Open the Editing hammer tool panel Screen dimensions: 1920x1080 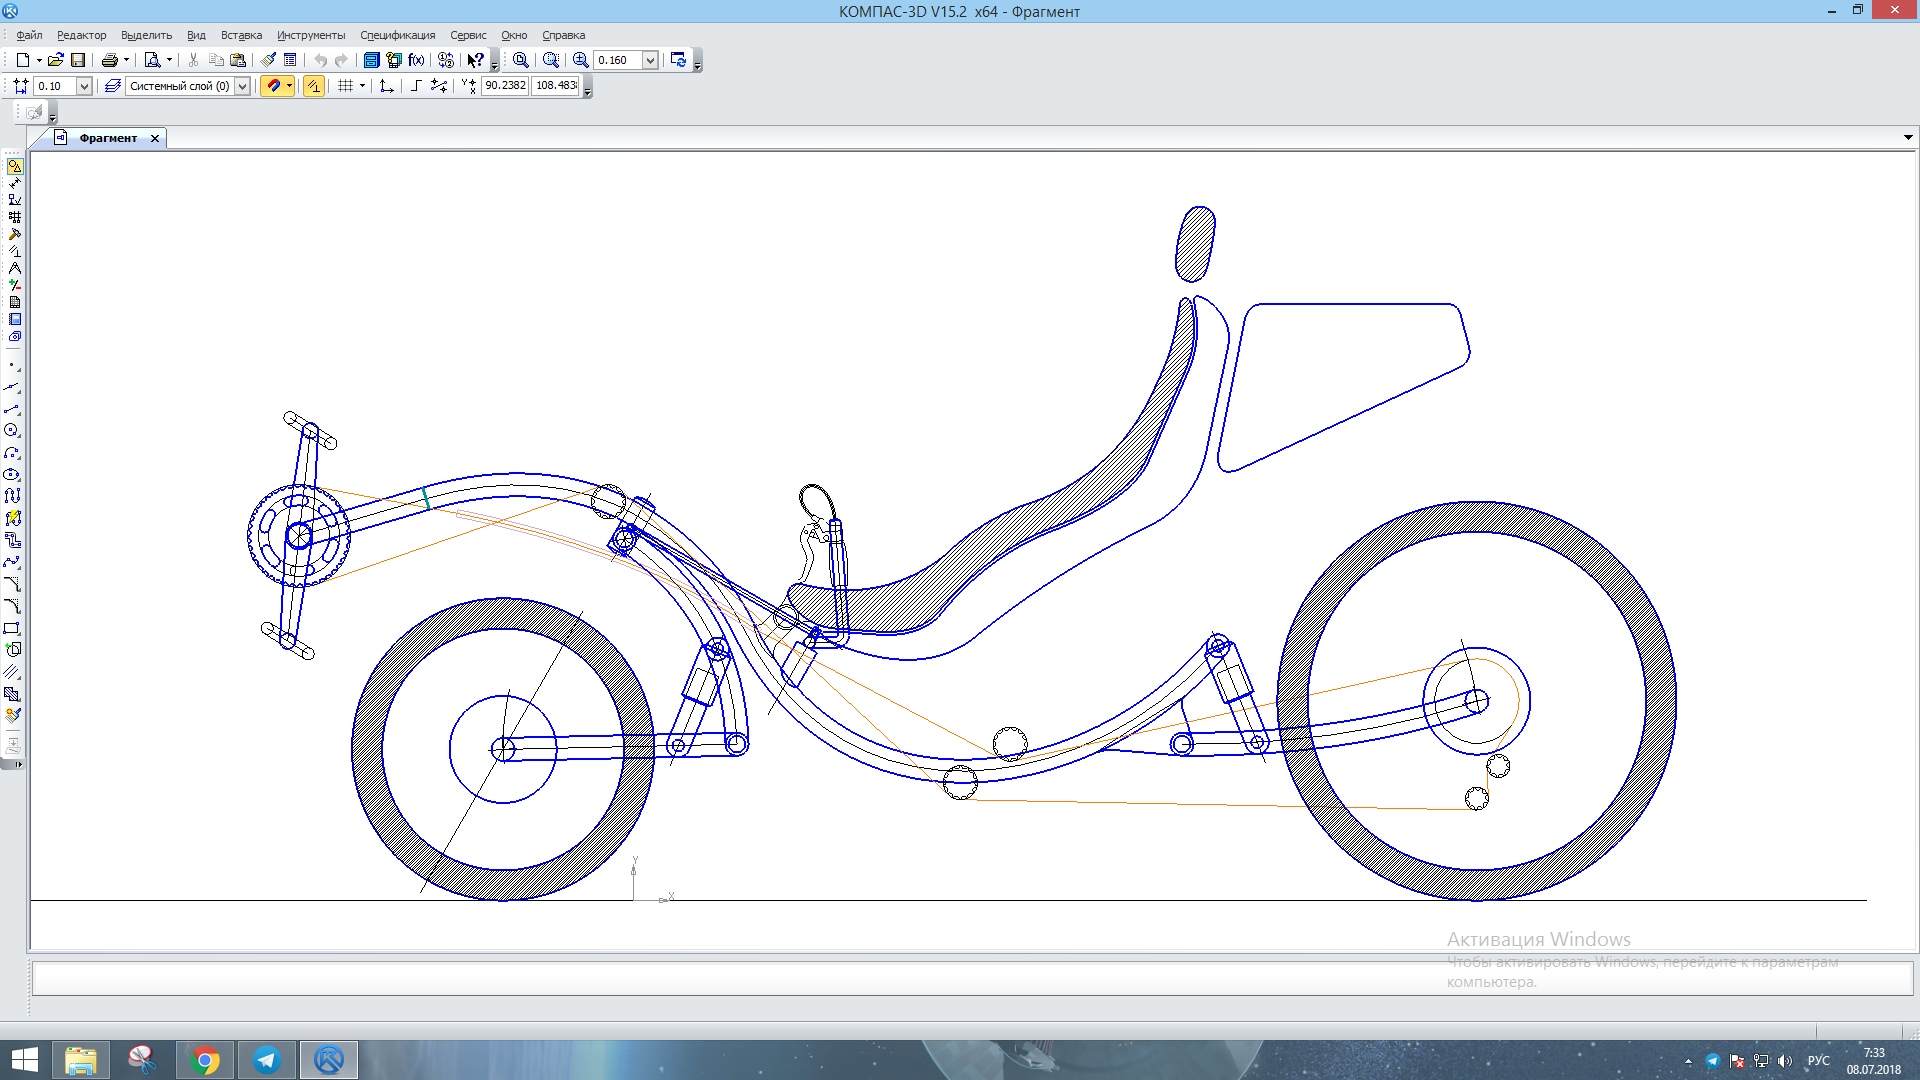coord(14,234)
